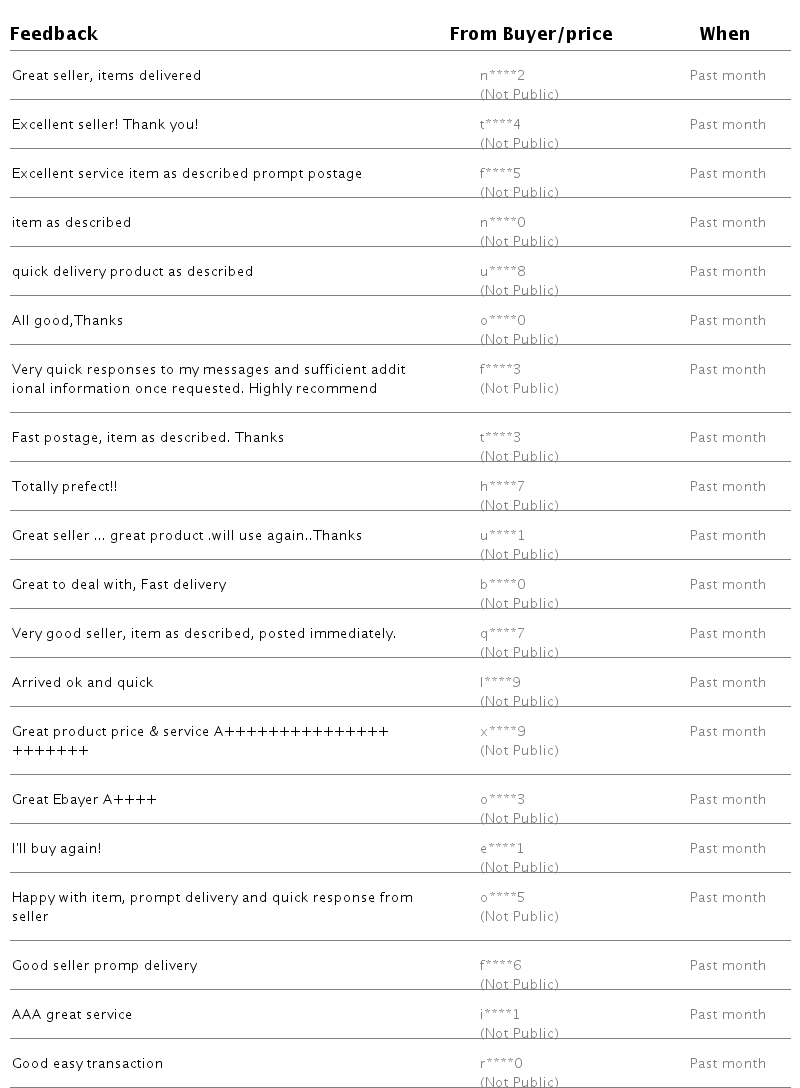Click "Great Ebayer A++++" feedback comment

tap(84, 799)
